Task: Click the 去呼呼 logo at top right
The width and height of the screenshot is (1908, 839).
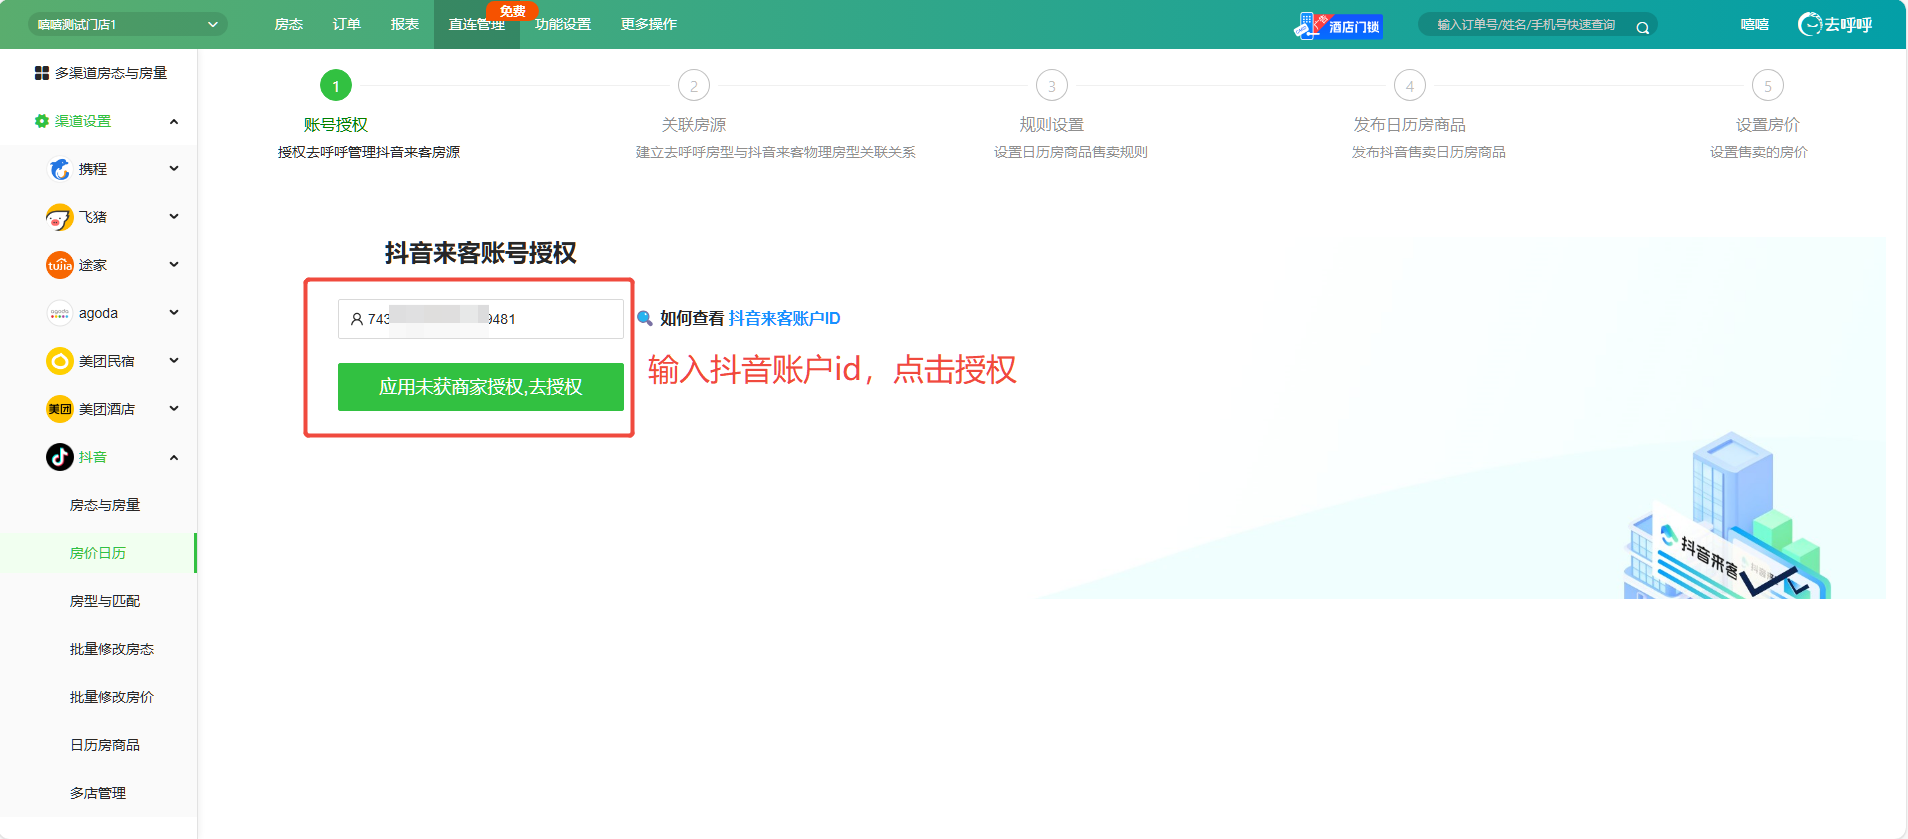Action: click(x=1835, y=25)
